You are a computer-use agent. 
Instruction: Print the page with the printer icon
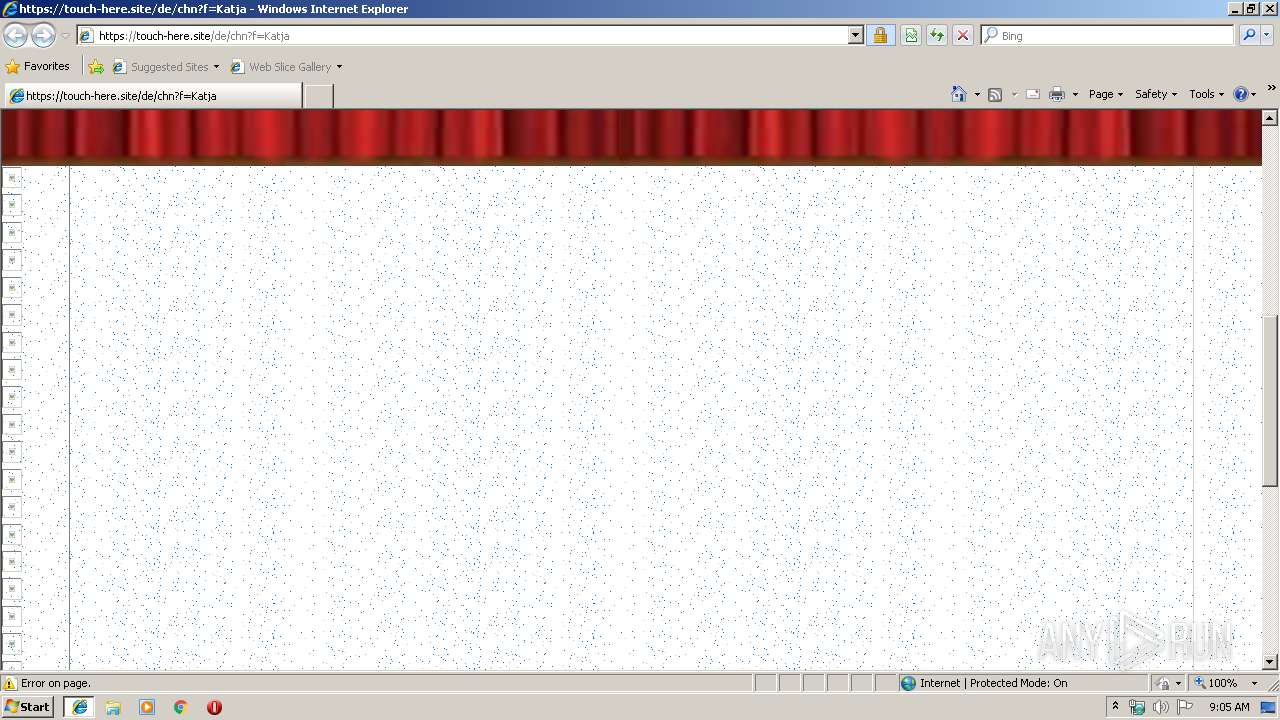click(x=1057, y=94)
